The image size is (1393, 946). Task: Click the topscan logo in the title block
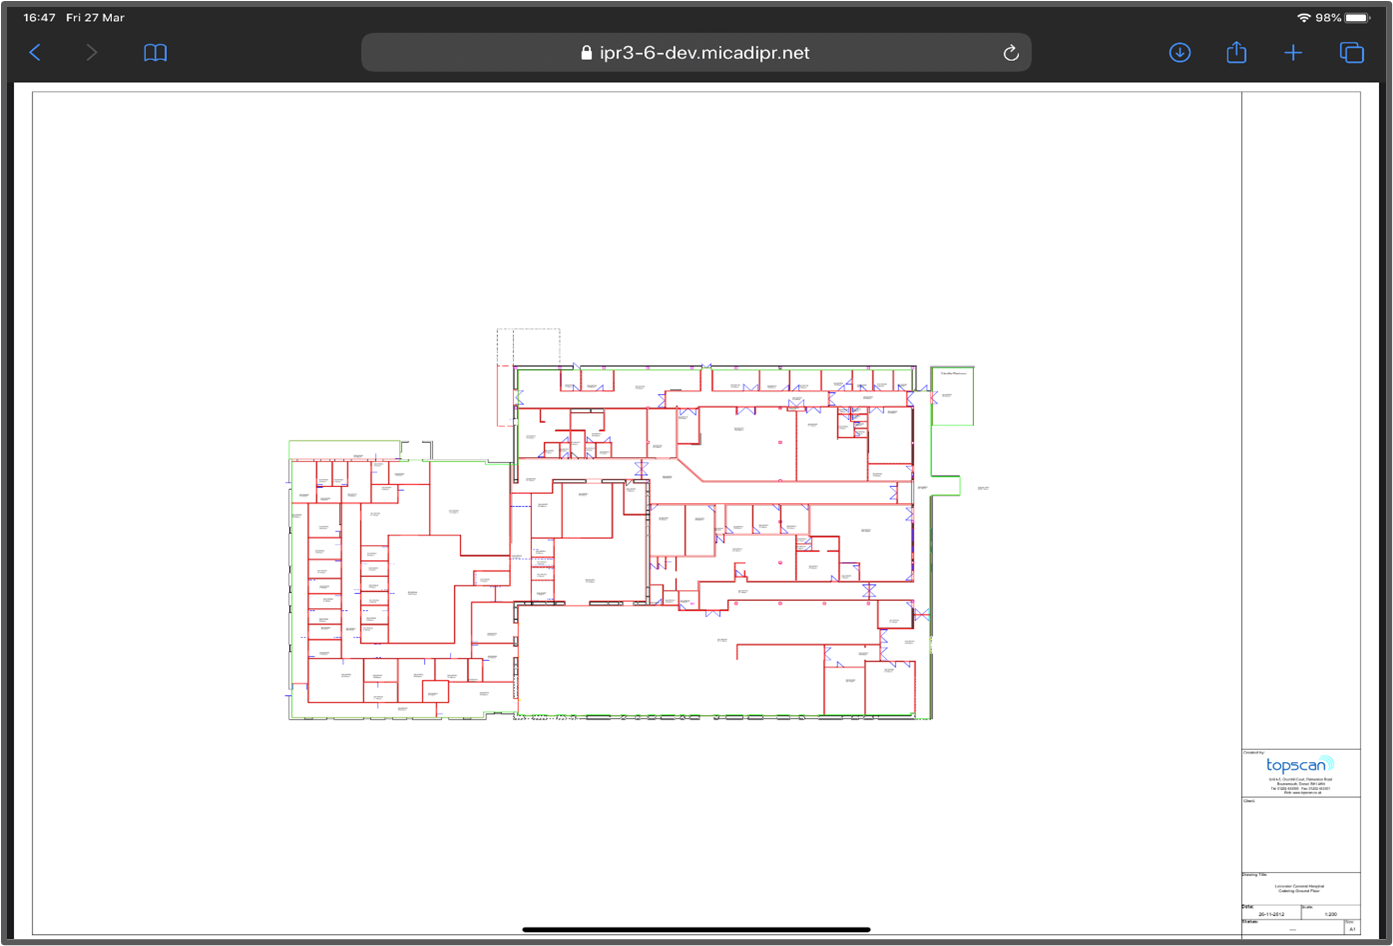pos(1299,764)
